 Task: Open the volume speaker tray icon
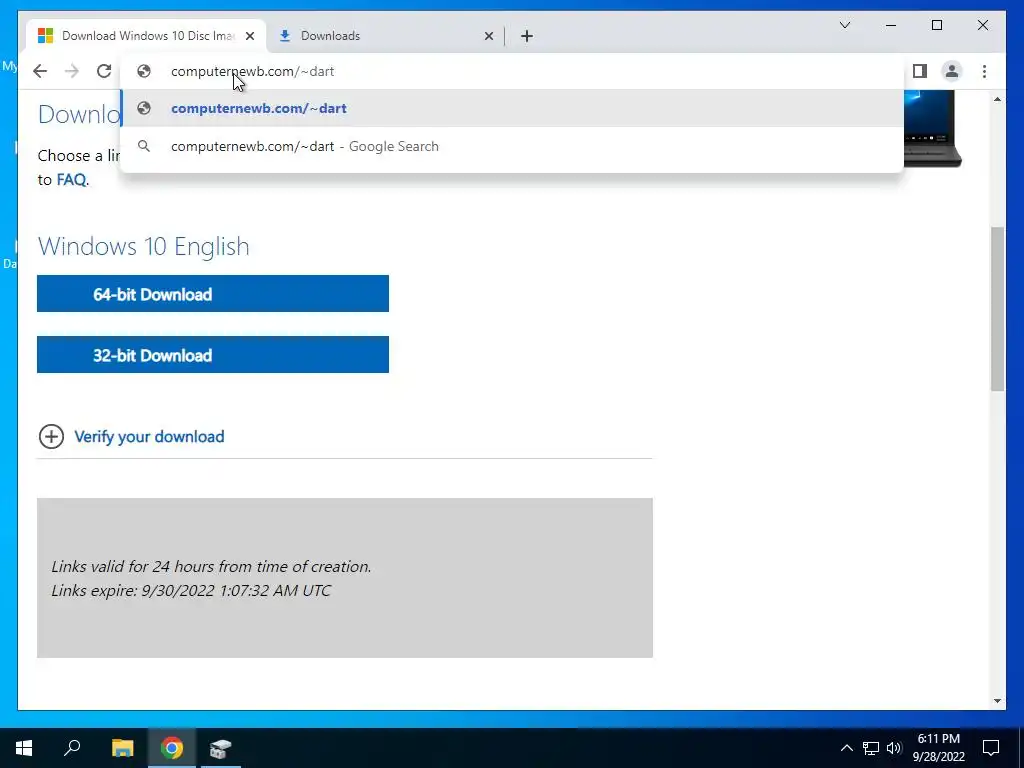point(894,748)
